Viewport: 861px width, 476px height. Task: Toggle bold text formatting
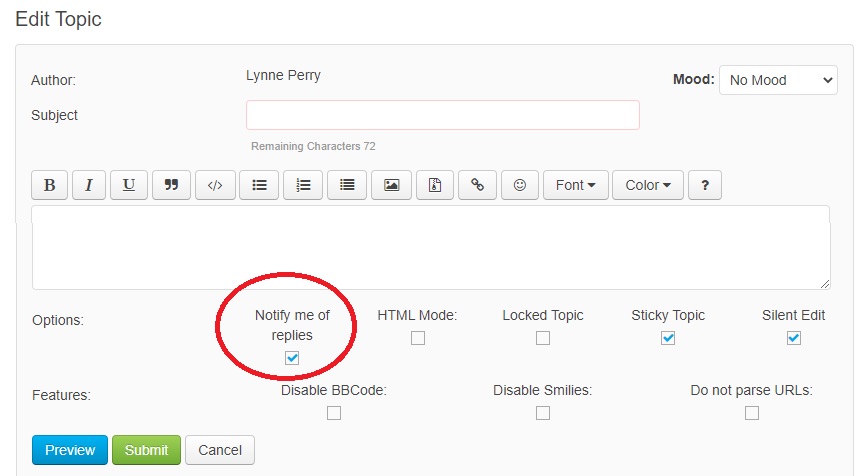(x=49, y=185)
